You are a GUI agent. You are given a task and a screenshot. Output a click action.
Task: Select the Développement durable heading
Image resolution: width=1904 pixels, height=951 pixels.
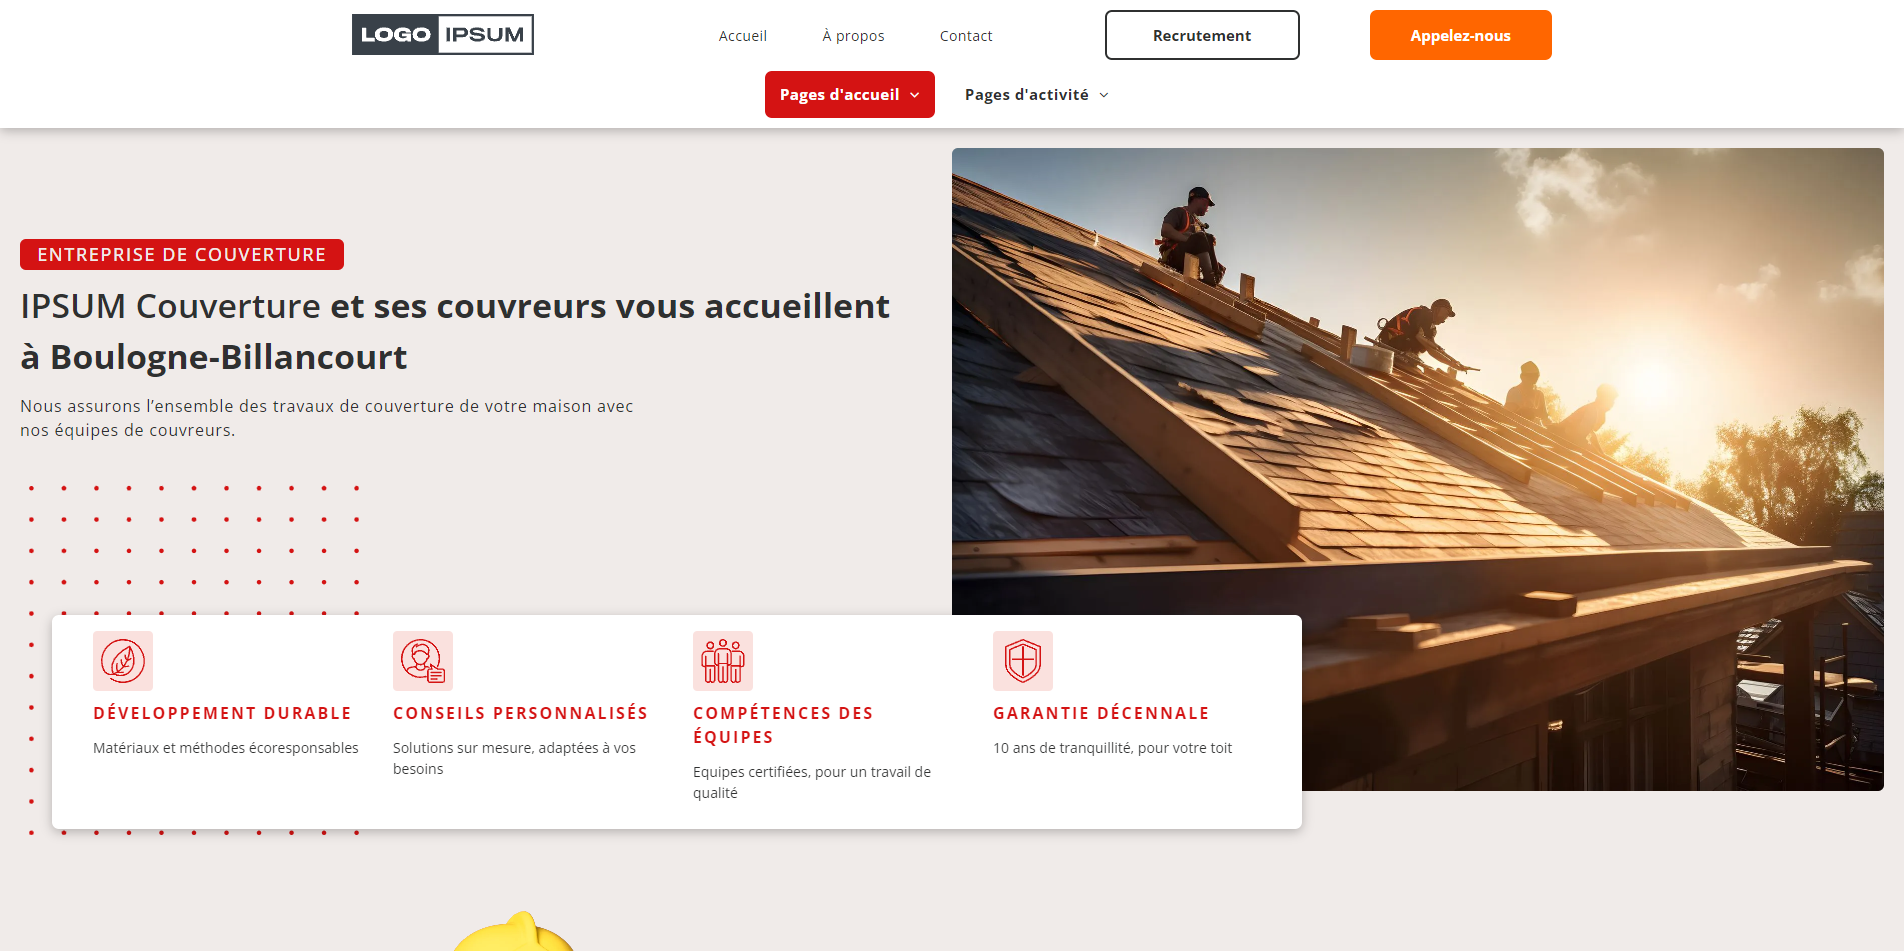point(222,713)
